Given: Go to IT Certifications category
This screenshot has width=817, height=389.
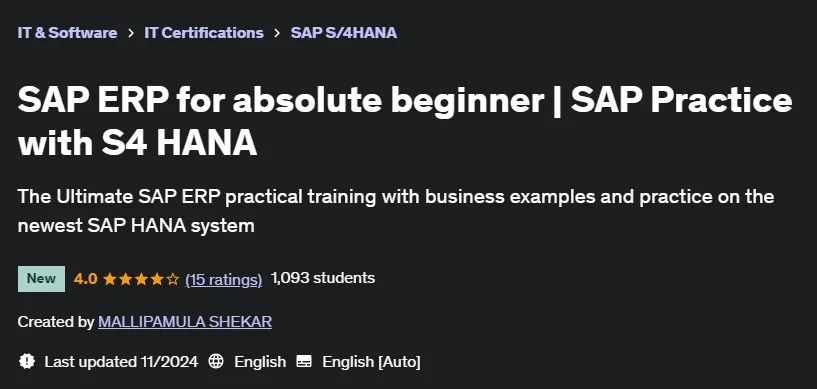Looking at the screenshot, I should (204, 33).
